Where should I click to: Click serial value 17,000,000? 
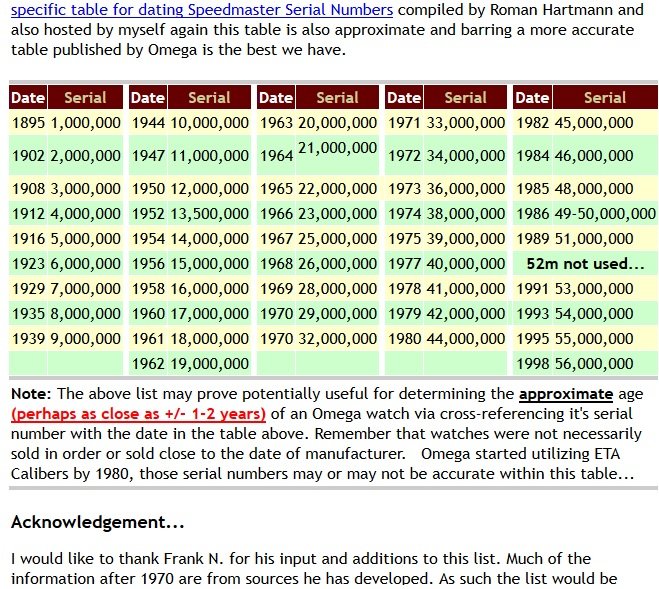tap(209, 314)
